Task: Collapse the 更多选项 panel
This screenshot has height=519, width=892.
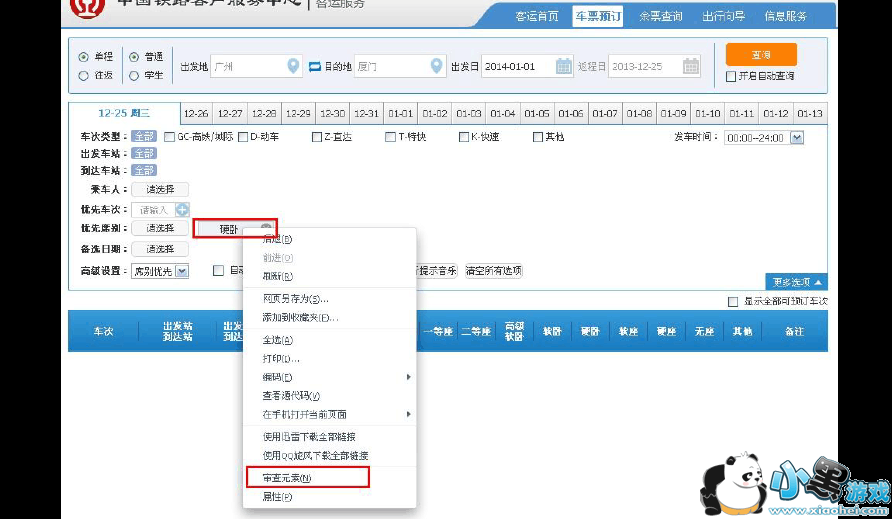Action: point(796,282)
